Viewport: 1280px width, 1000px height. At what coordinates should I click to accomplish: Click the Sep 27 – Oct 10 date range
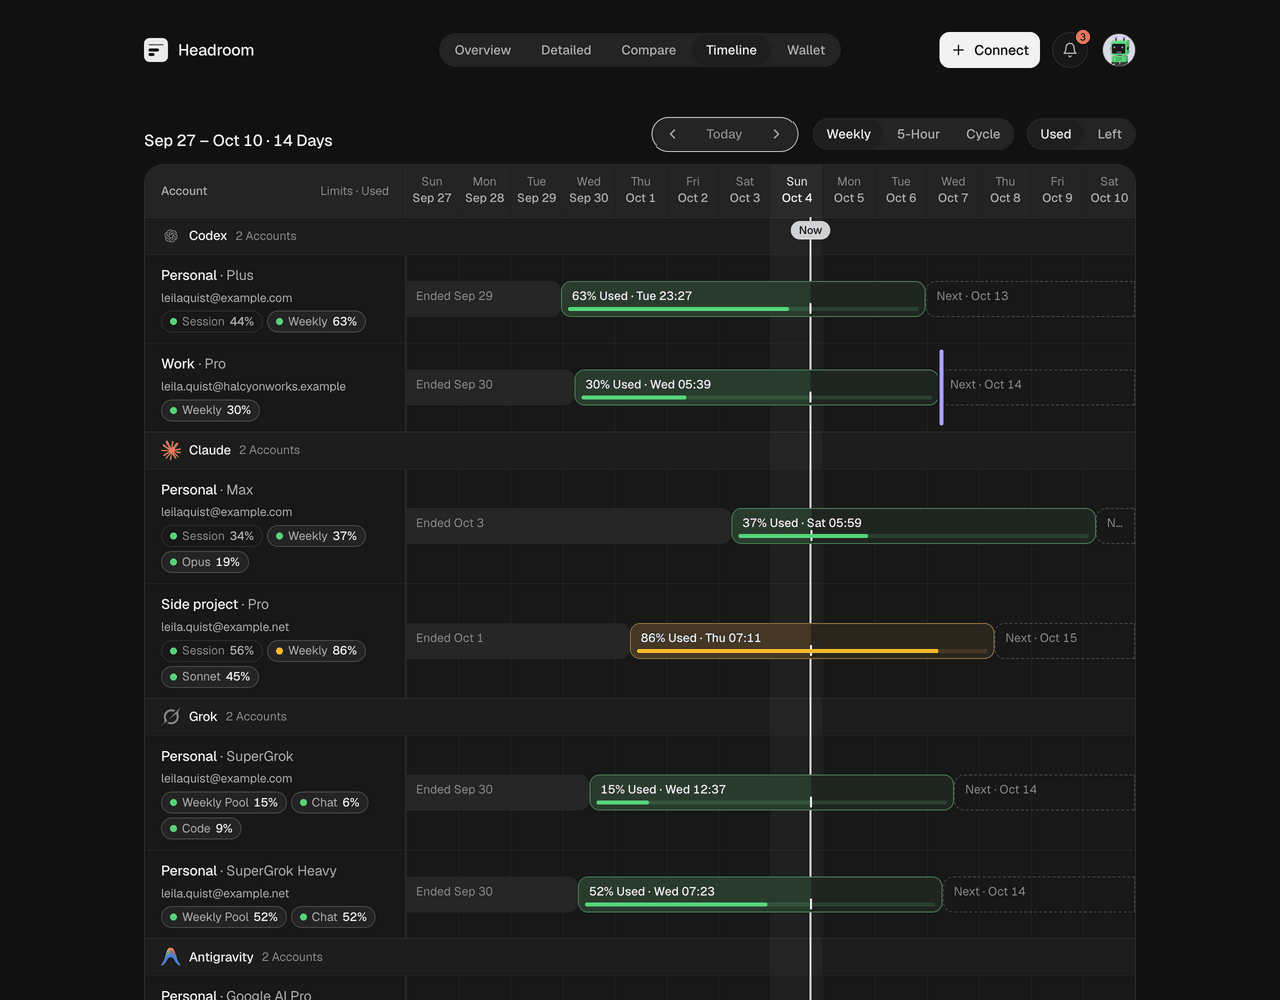(238, 140)
